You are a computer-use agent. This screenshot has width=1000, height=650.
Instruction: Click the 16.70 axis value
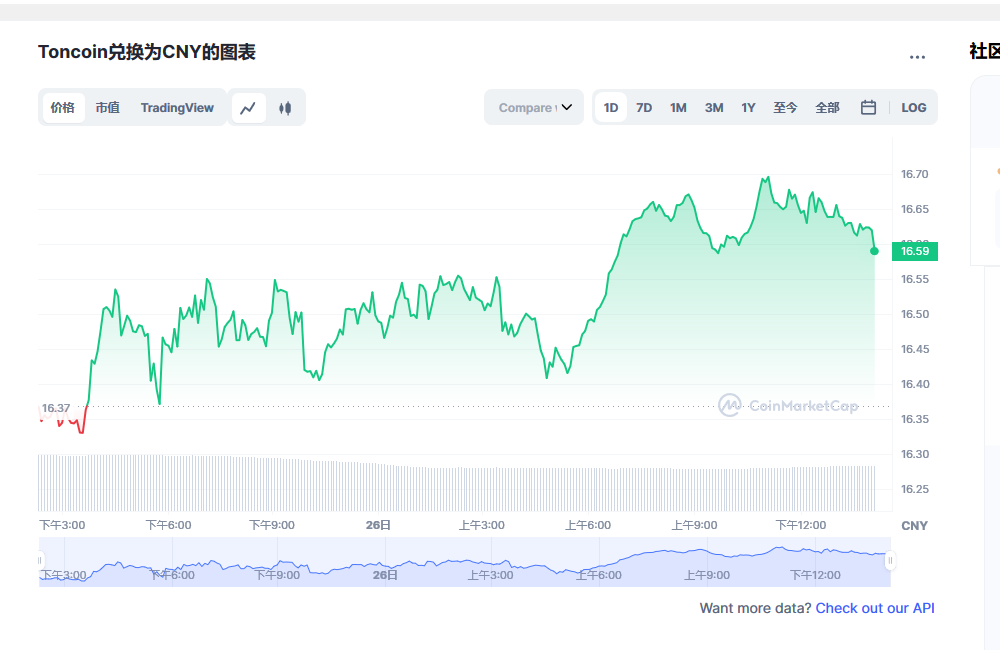coord(914,174)
